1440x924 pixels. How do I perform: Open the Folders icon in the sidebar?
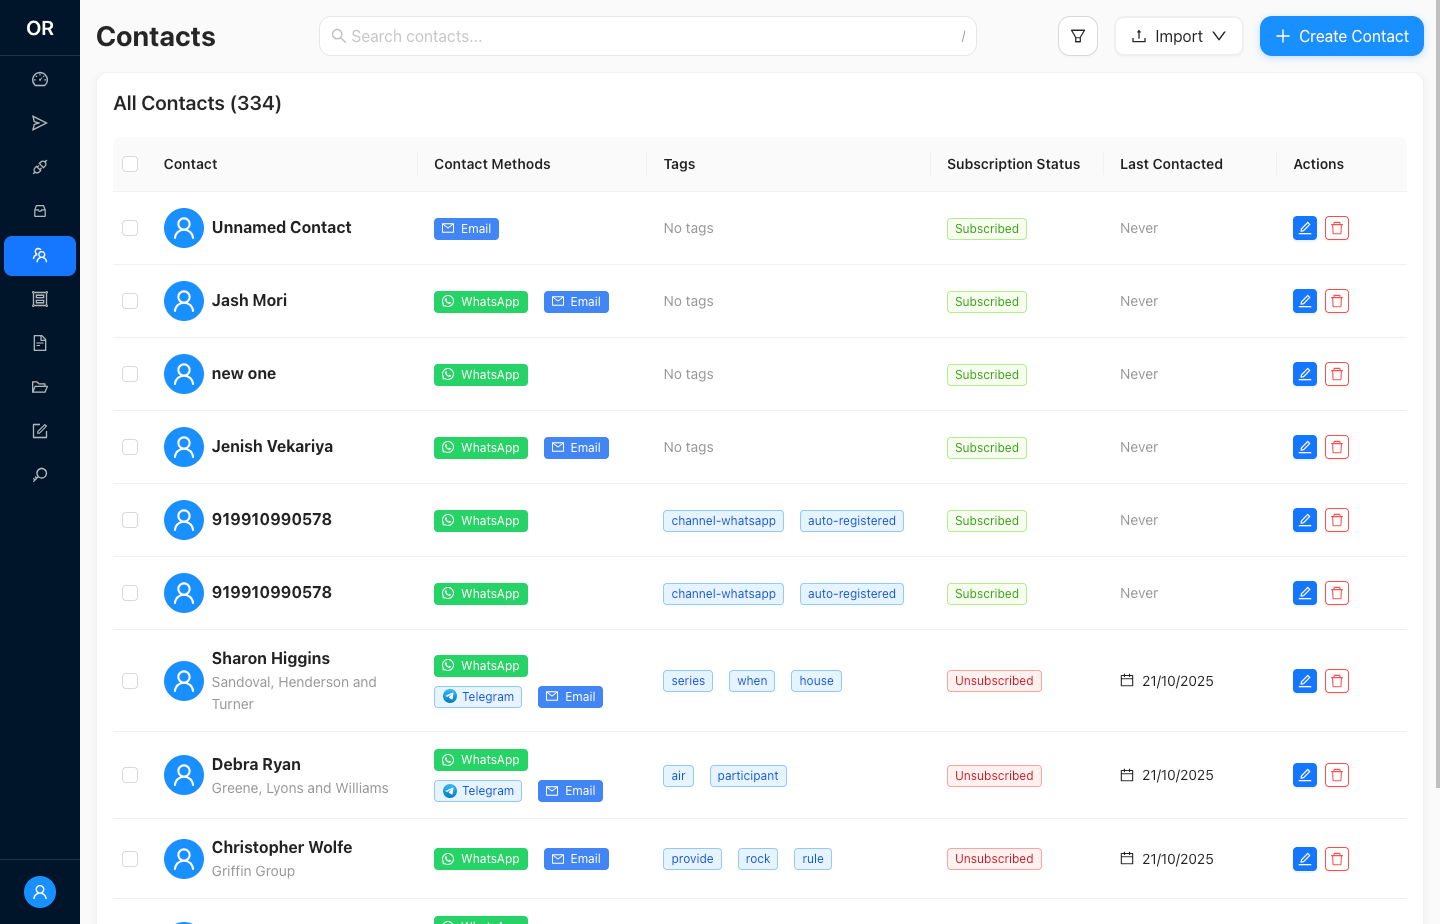click(40, 387)
